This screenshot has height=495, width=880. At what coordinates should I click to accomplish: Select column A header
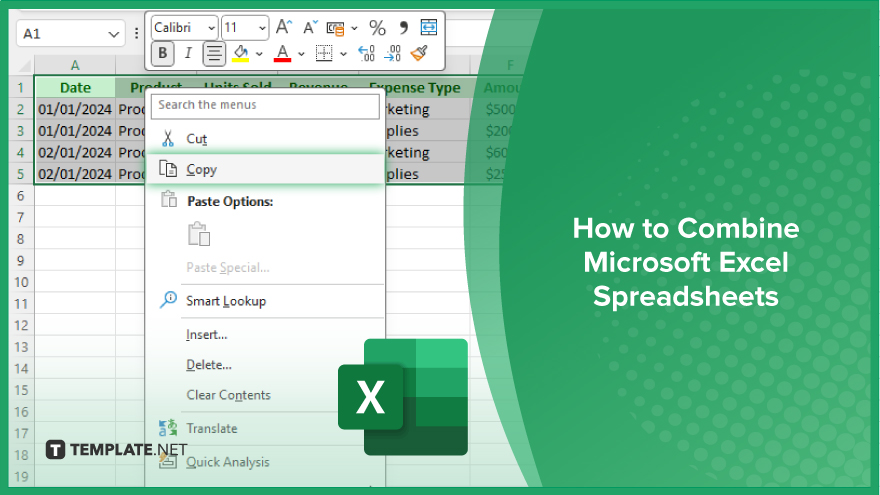(x=75, y=65)
